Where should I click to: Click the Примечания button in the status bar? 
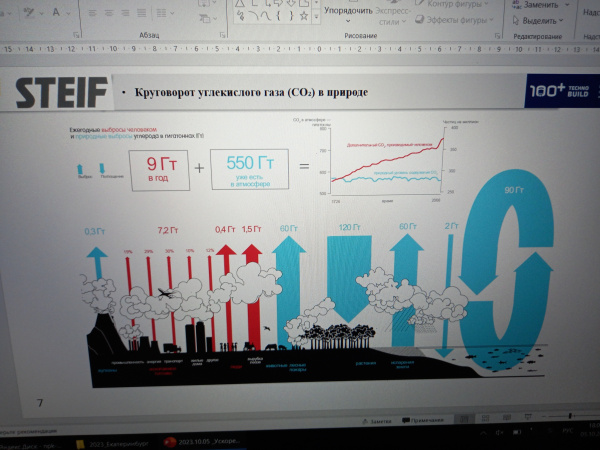point(423,420)
